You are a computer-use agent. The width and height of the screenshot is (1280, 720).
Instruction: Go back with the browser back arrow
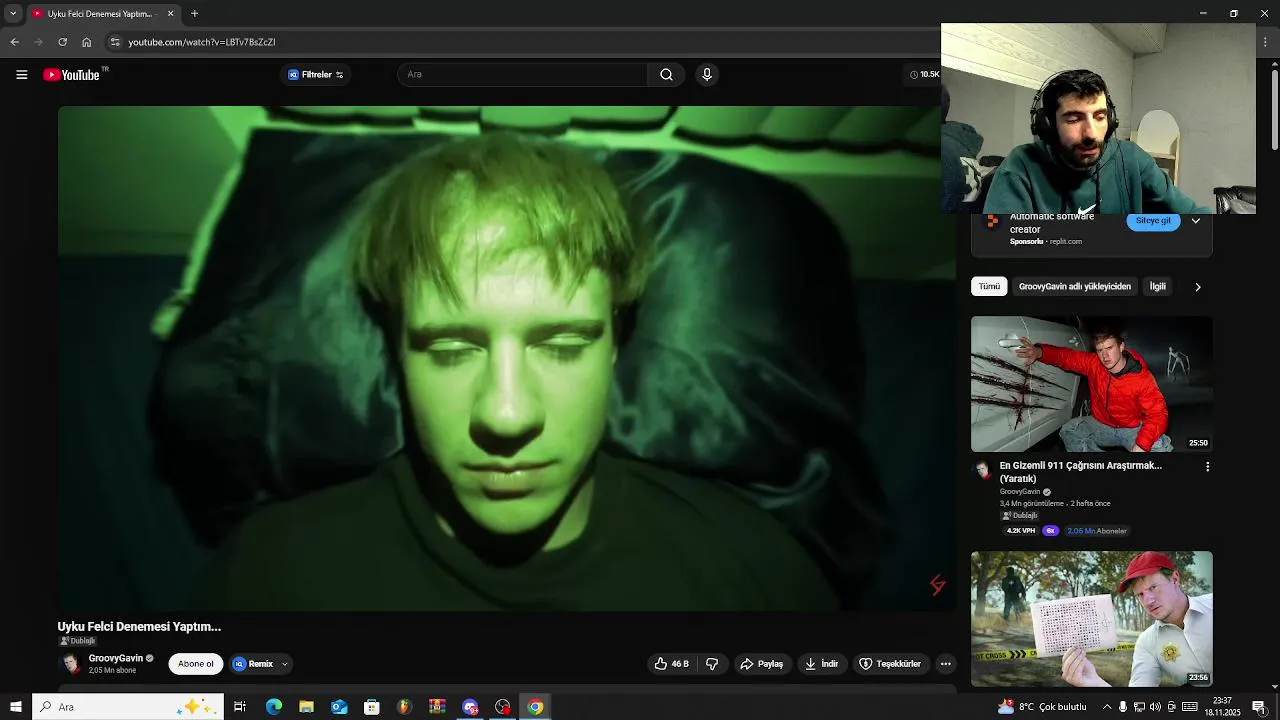[x=14, y=42]
